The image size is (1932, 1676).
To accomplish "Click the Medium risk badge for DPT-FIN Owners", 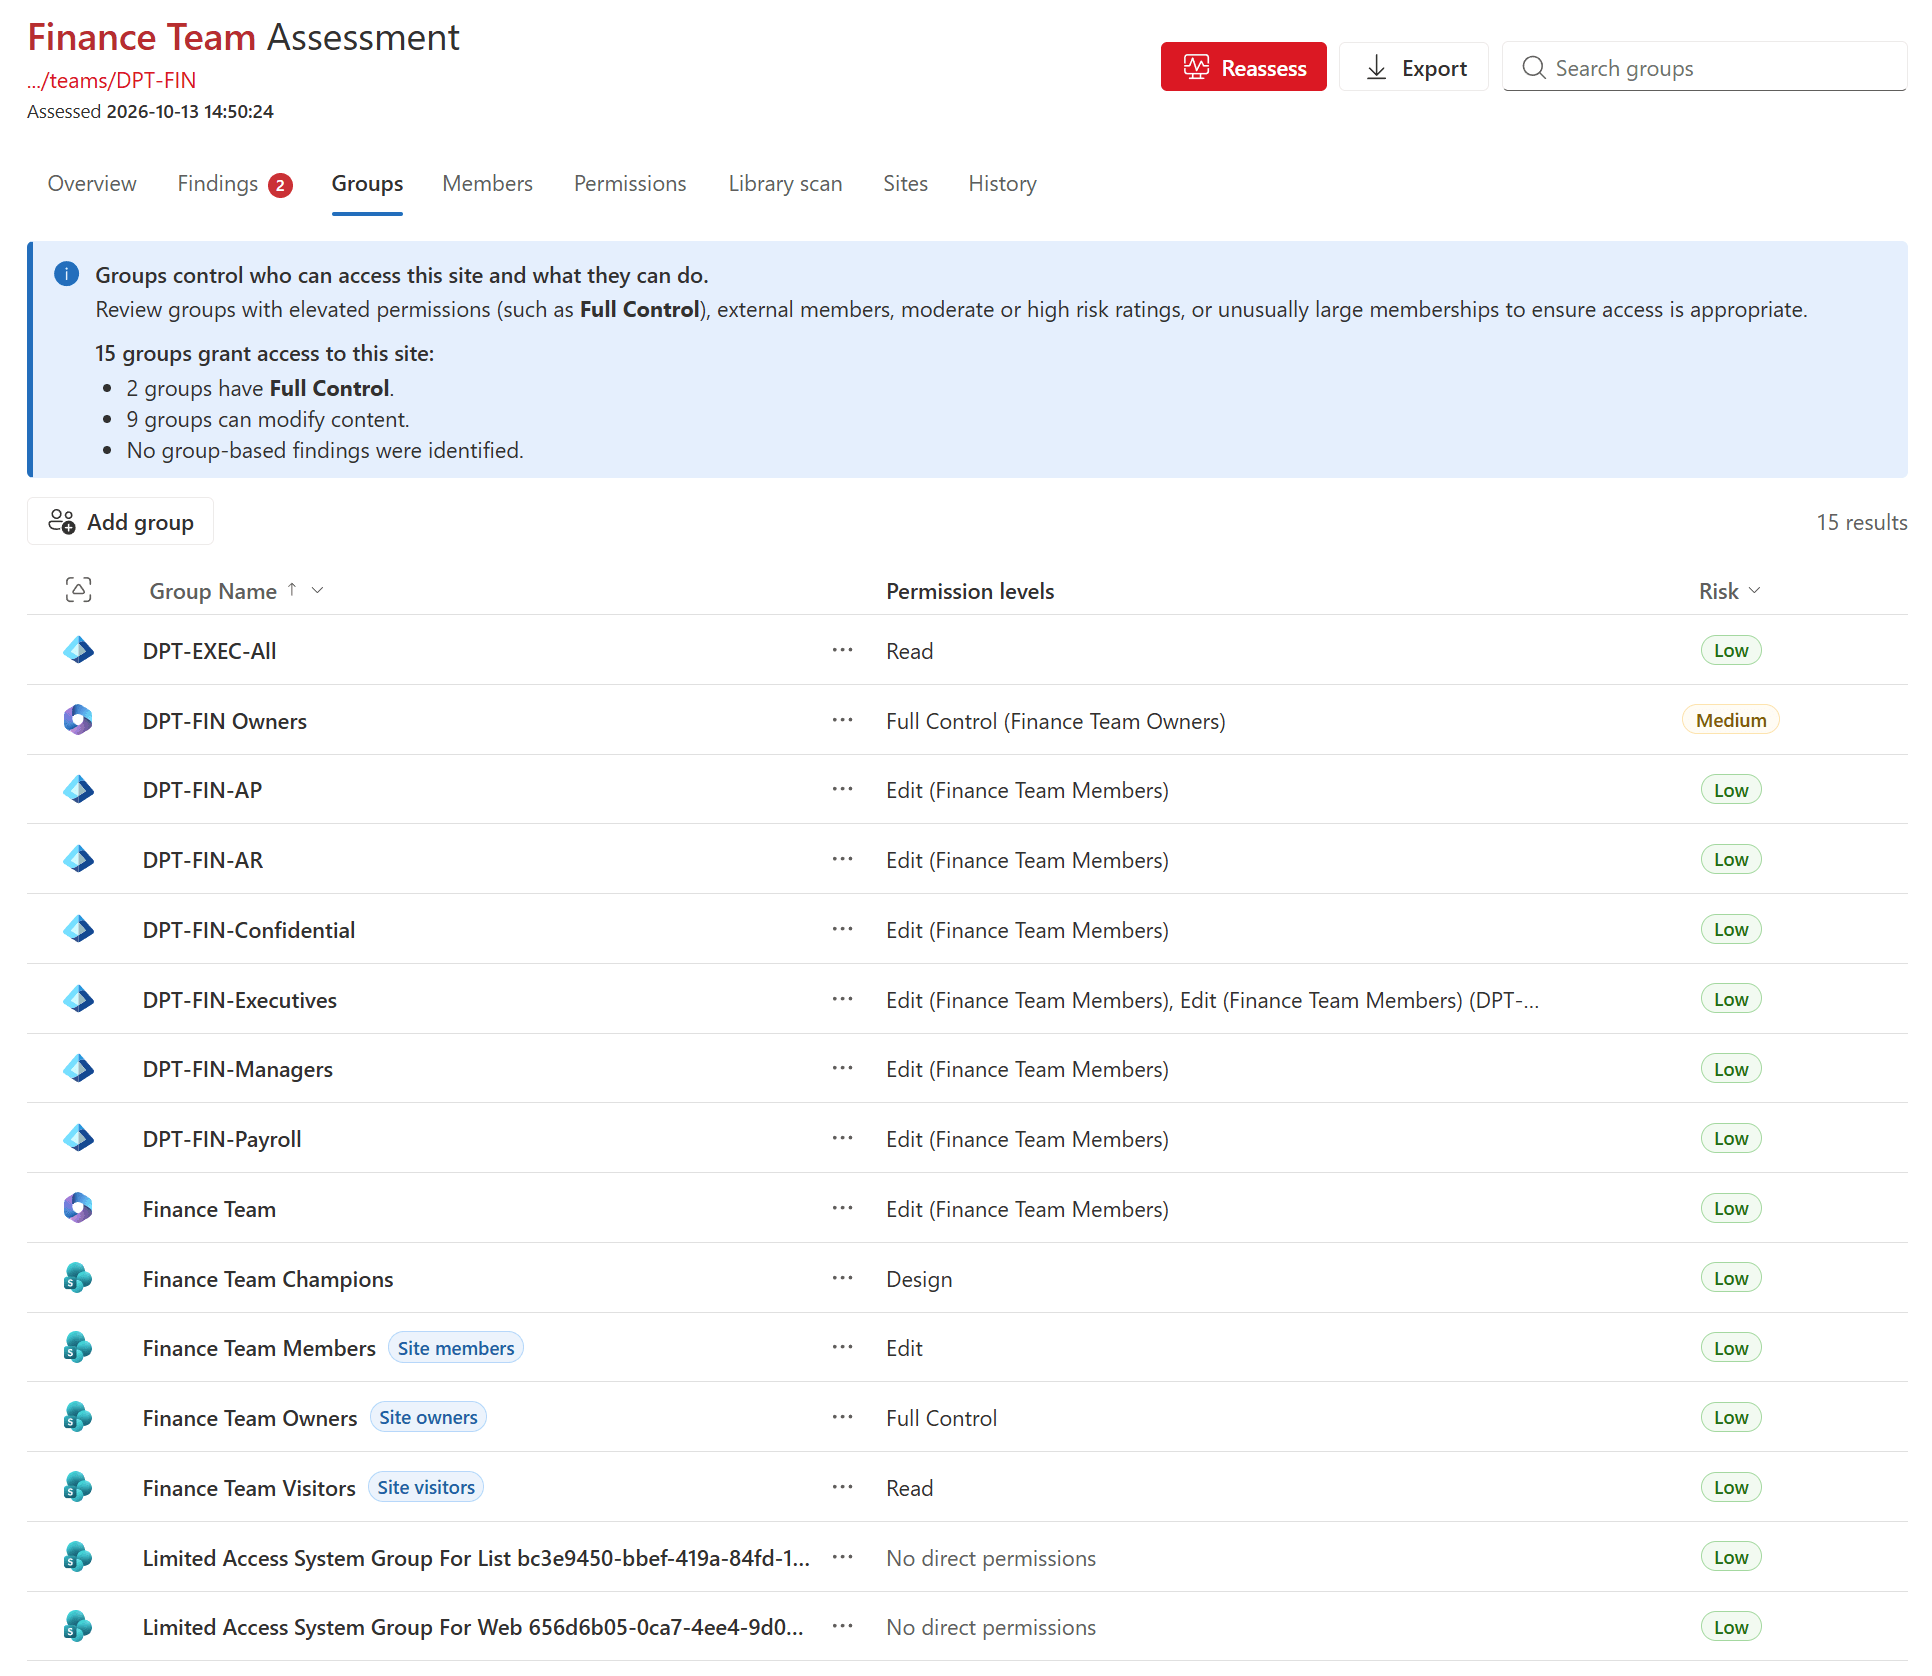I will pyautogui.click(x=1731, y=720).
